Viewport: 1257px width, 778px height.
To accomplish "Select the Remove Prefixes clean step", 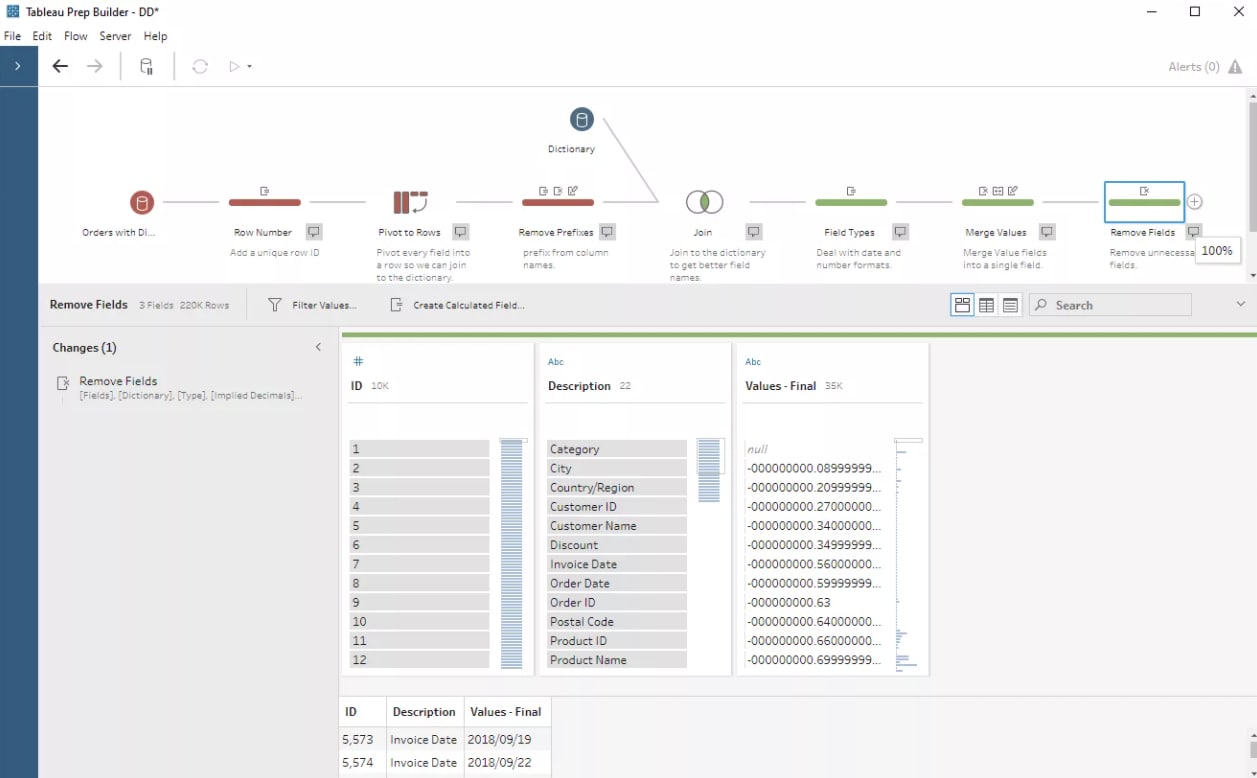I will pos(558,202).
